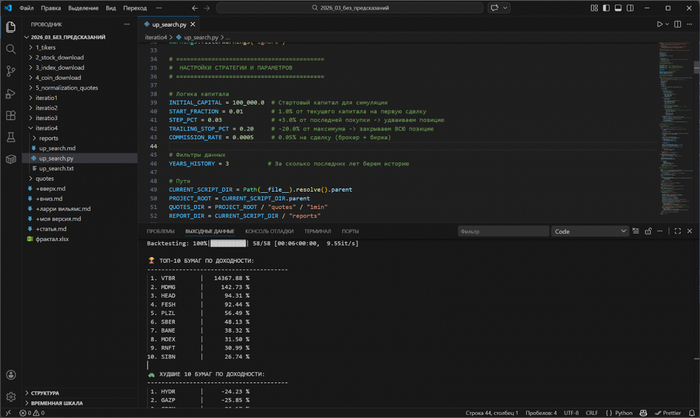Screen dimensions: 700x418
Task: Clear the output with the list icon
Action: coord(636,231)
